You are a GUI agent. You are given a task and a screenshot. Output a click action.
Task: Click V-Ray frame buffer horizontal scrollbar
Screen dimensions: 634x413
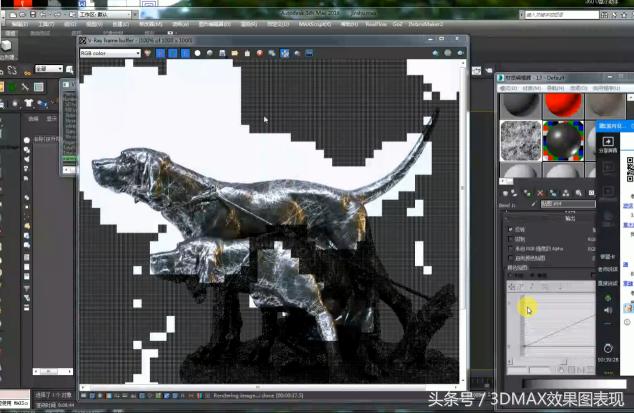coord(270,387)
